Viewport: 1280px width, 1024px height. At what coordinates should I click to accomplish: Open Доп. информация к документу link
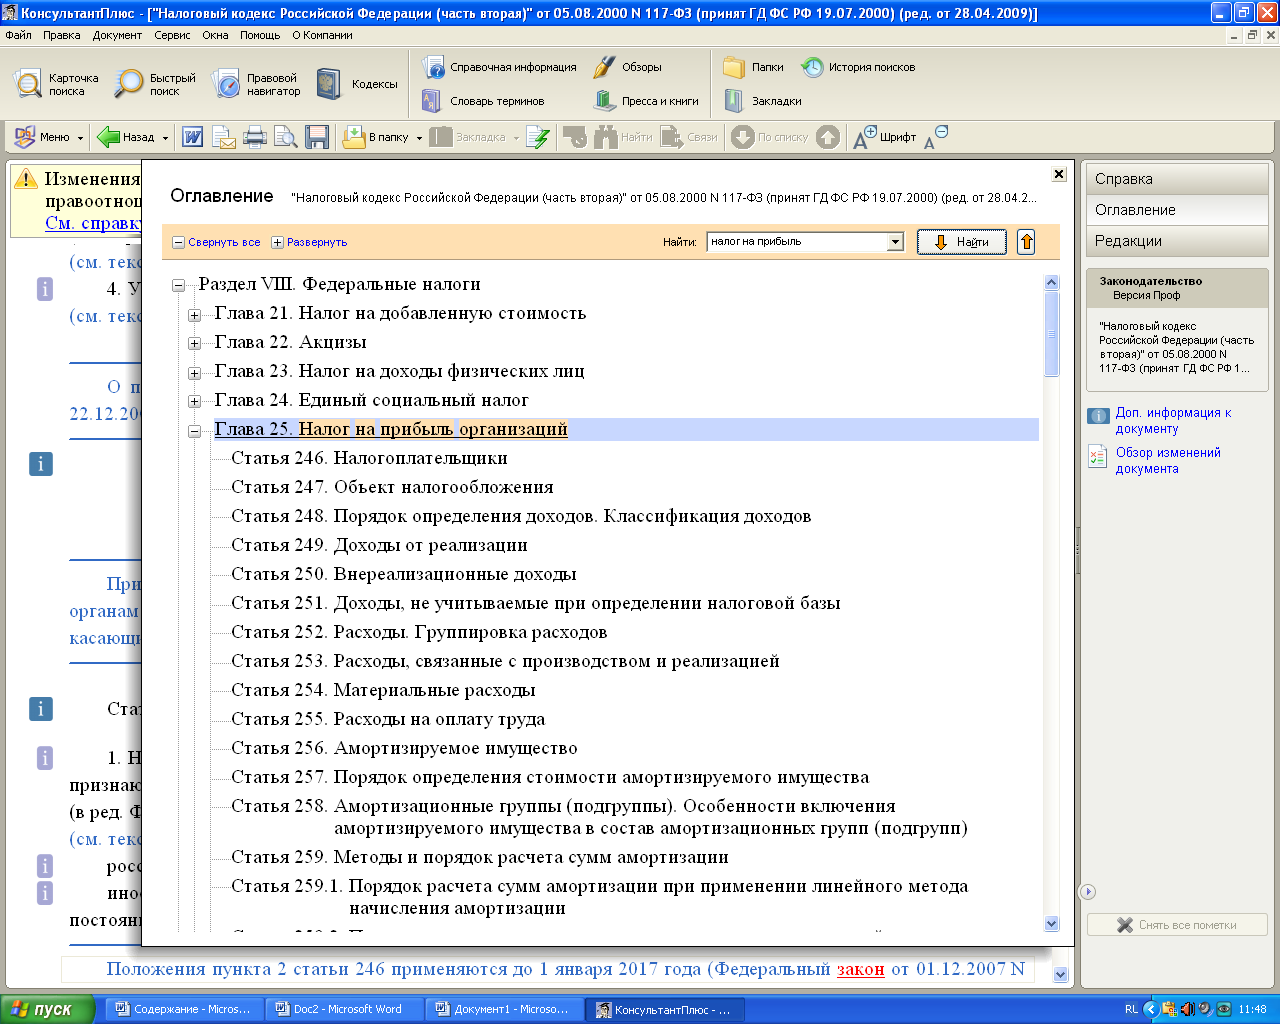(1173, 420)
